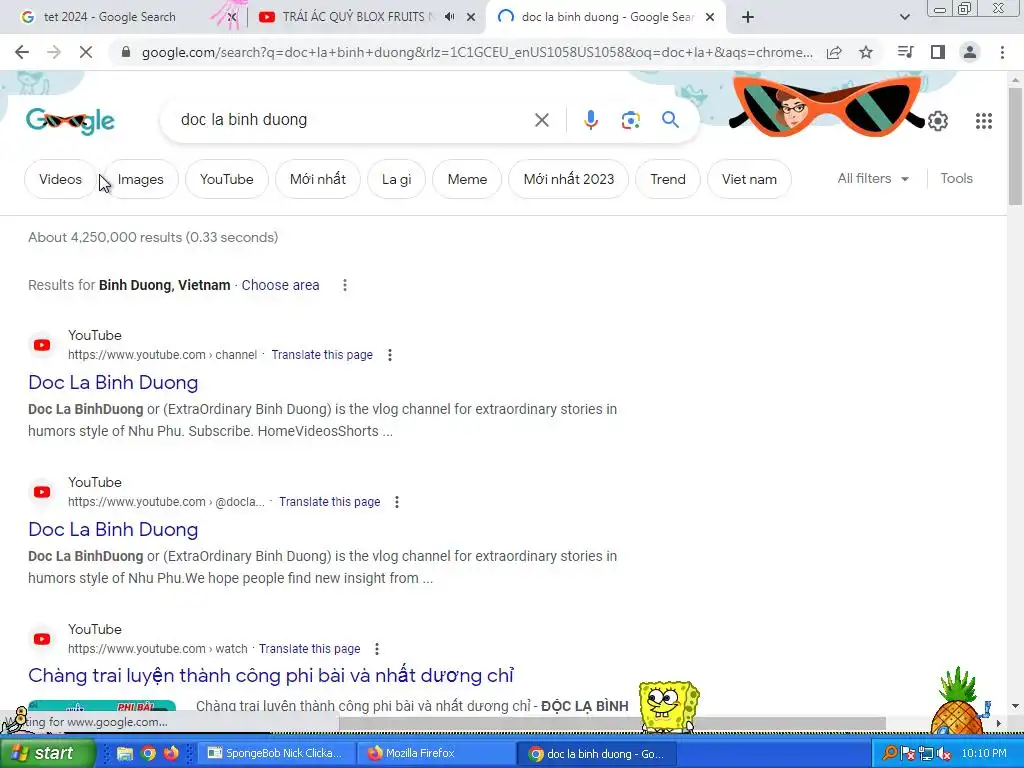Viewport: 1024px width, 768px height.
Task: Select the Mới nhất filter chip
Action: [x=317, y=180]
